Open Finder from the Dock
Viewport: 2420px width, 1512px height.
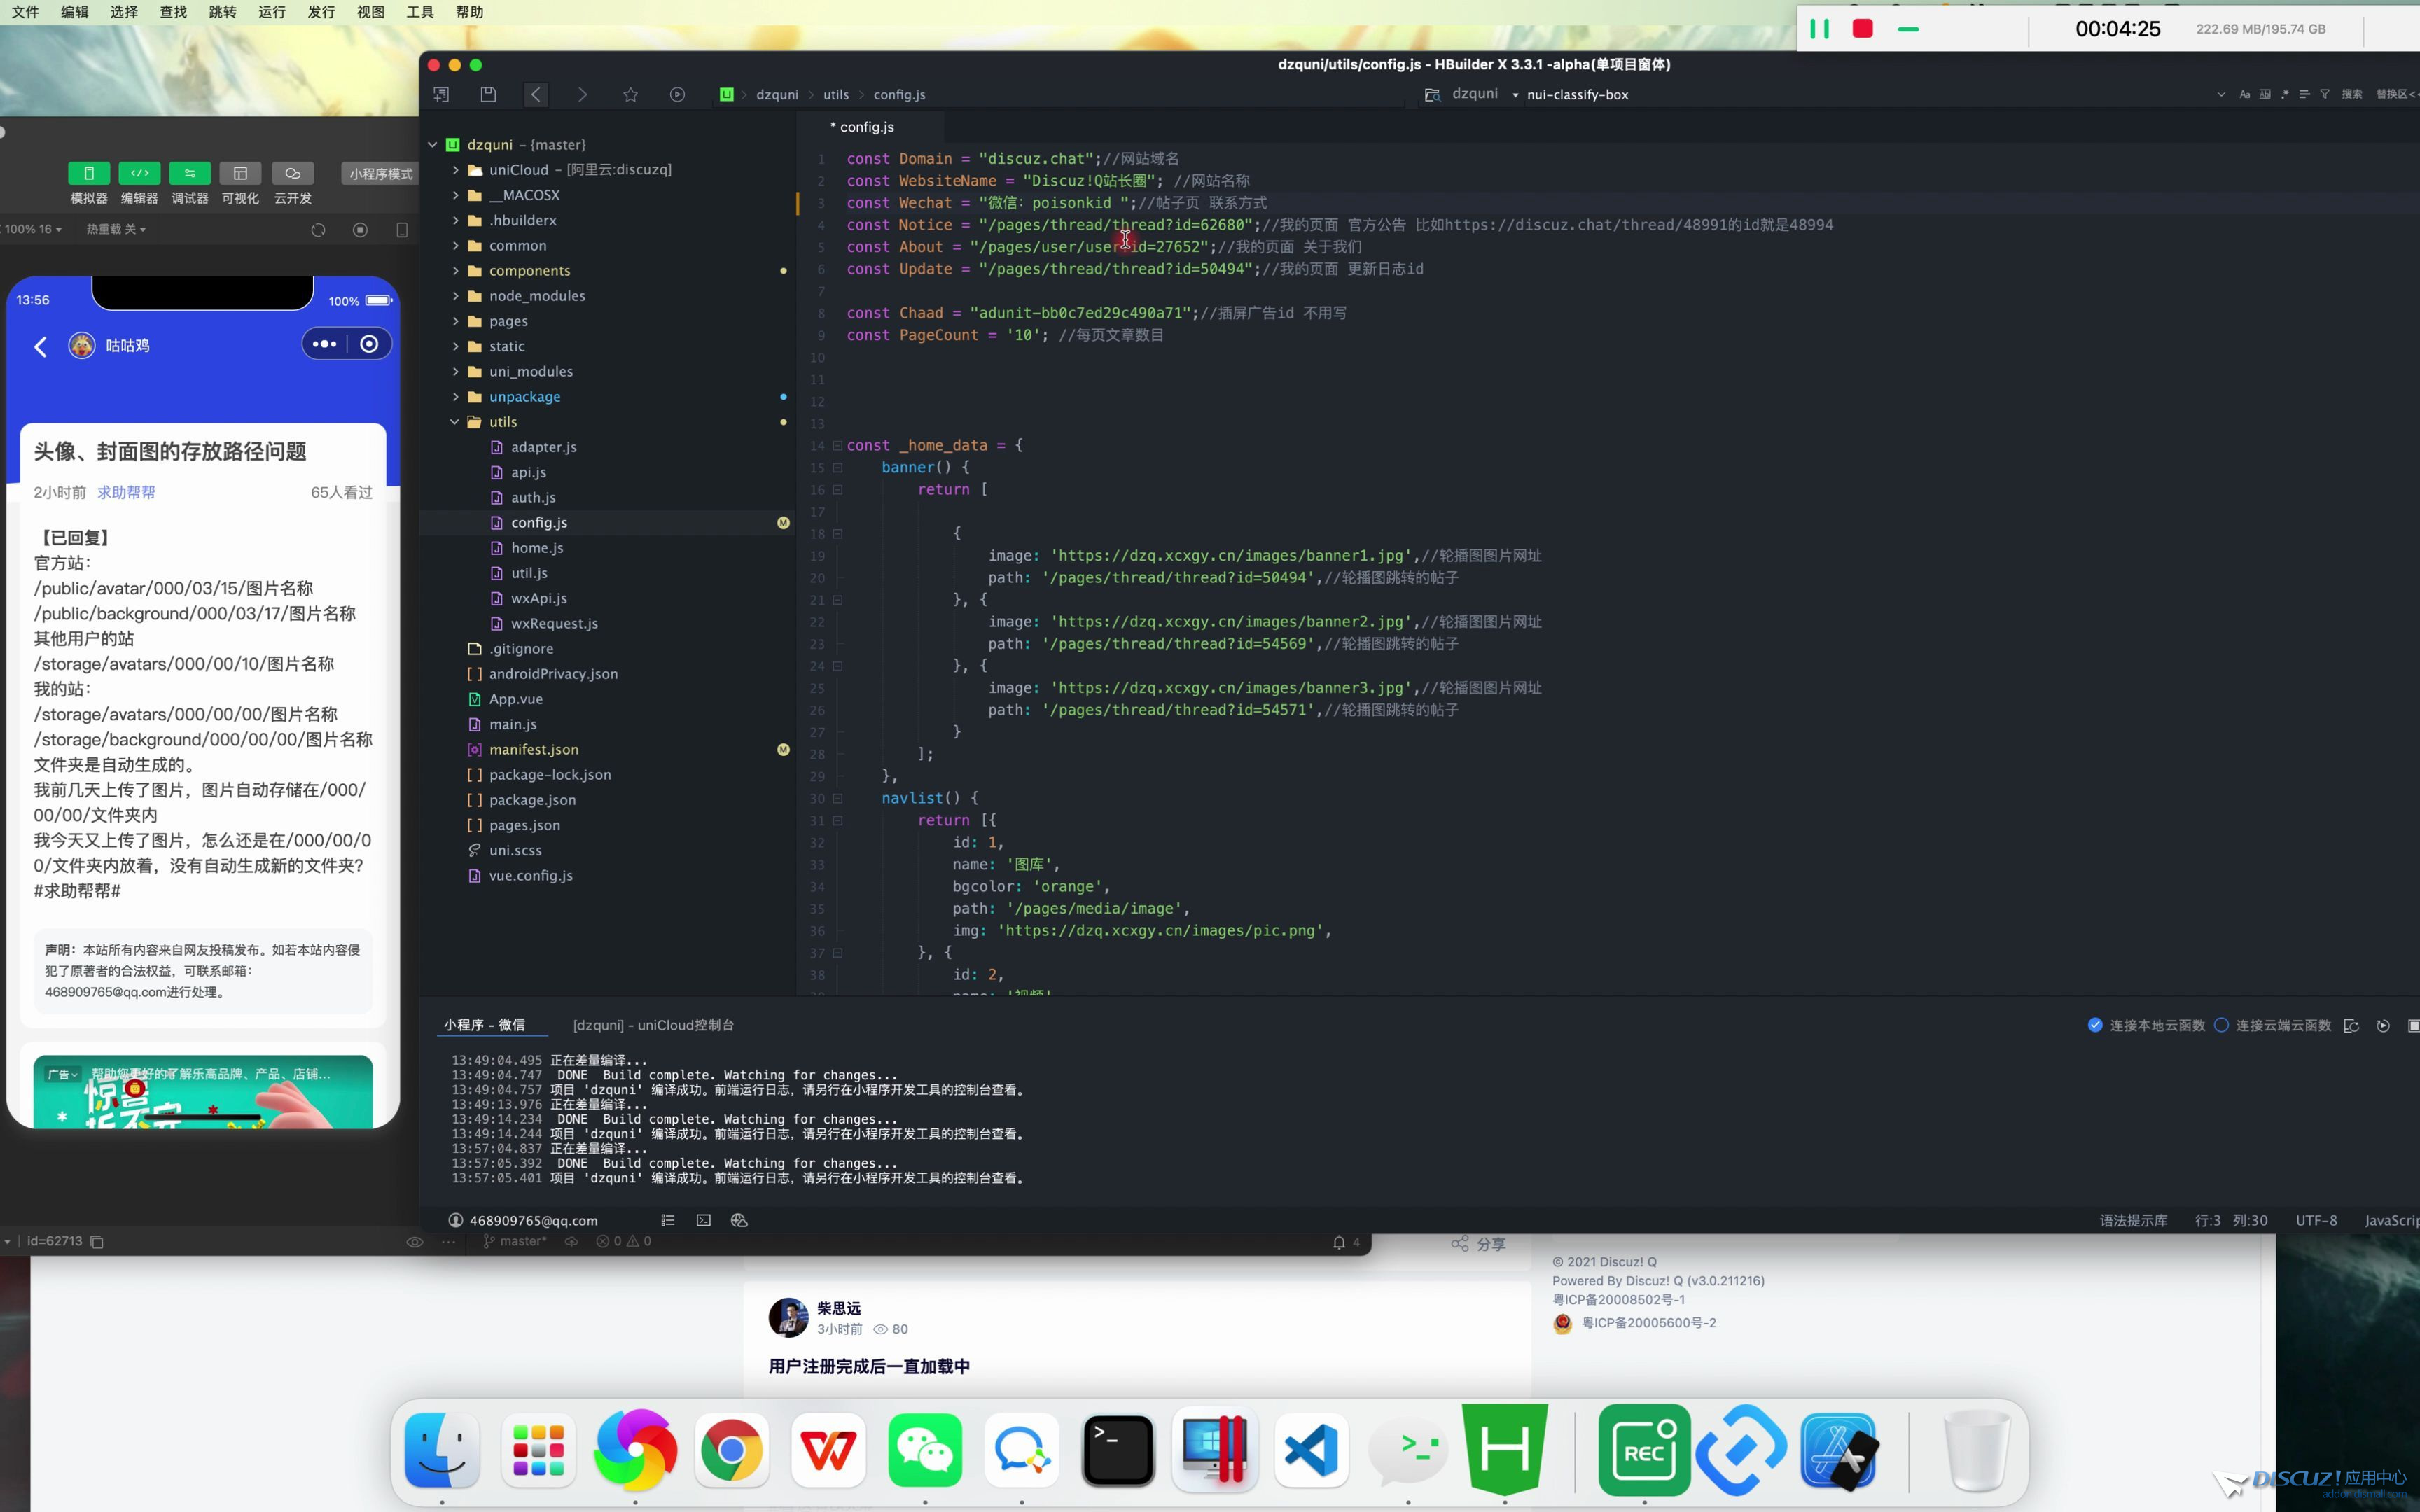coord(442,1450)
